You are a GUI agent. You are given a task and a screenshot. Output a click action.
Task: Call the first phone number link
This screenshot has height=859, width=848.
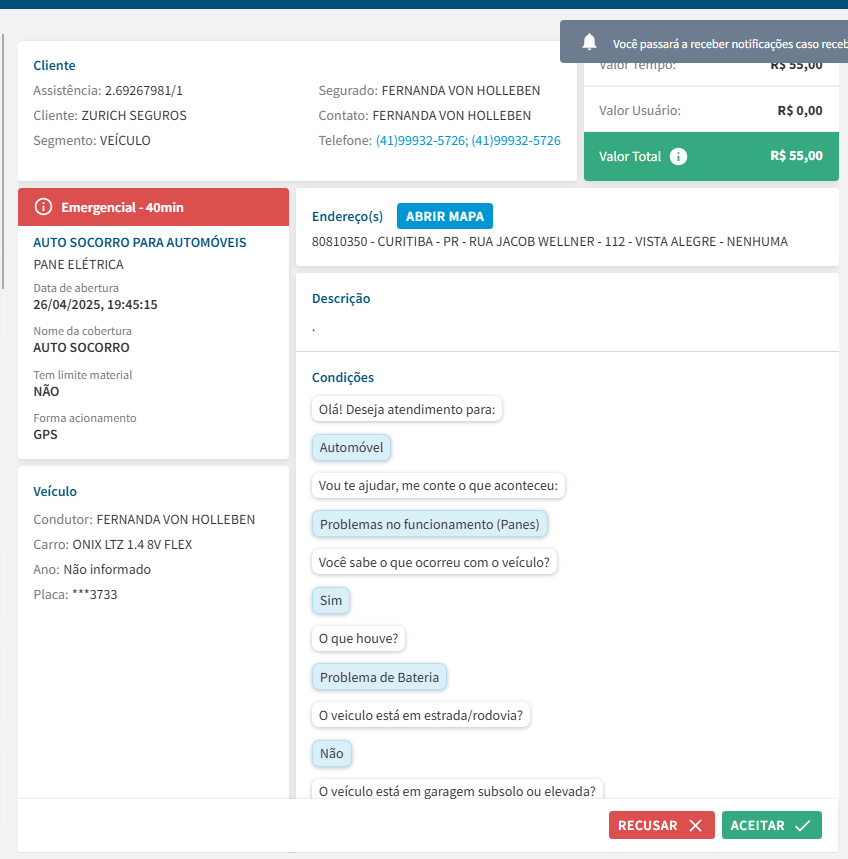pyautogui.click(x=420, y=141)
